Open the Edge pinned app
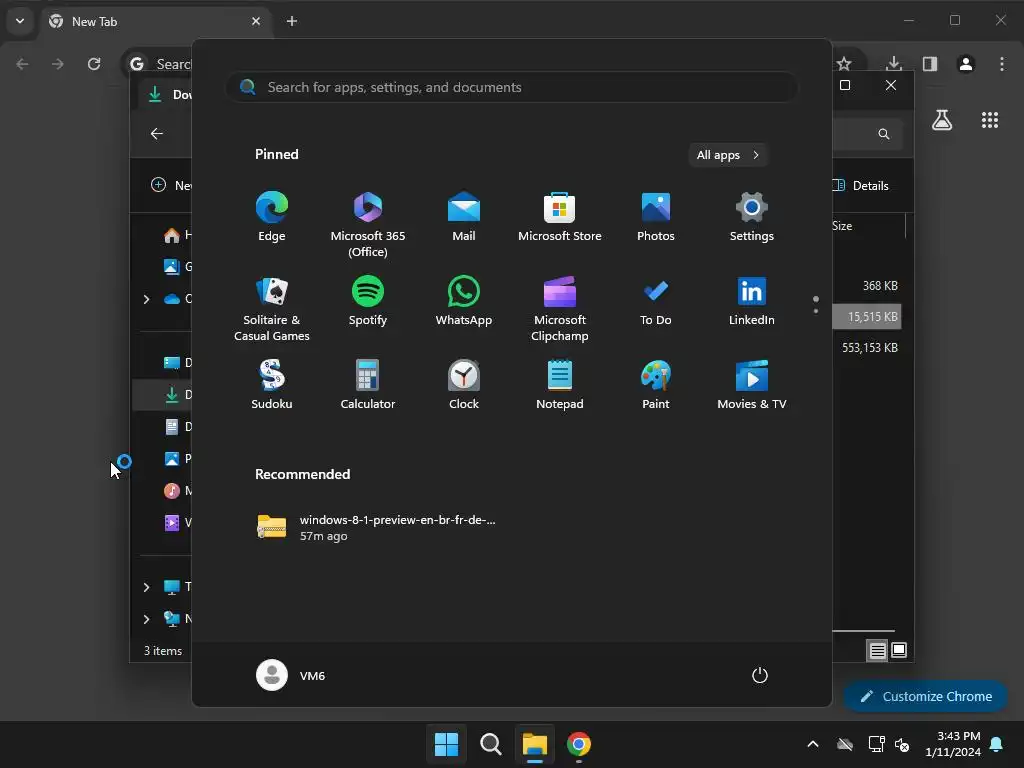This screenshot has height=768, width=1024. click(x=272, y=217)
